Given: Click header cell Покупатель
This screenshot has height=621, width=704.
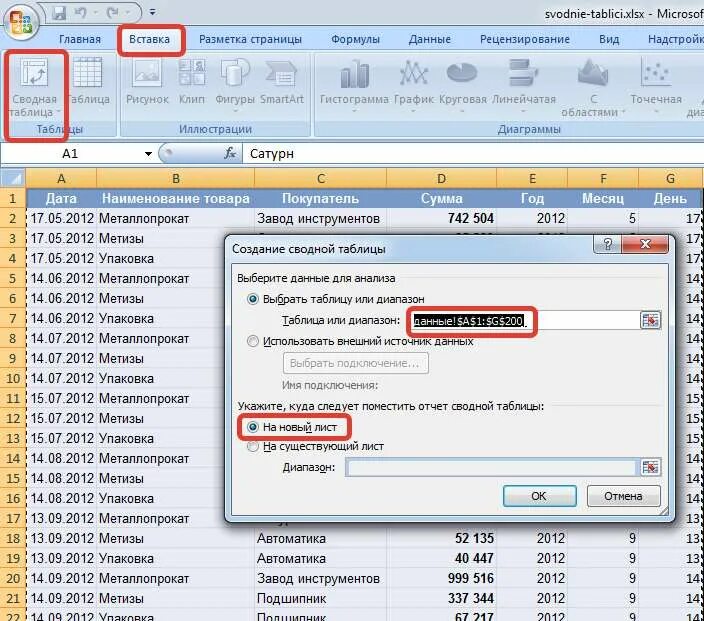Looking at the screenshot, I should pos(320,198).
